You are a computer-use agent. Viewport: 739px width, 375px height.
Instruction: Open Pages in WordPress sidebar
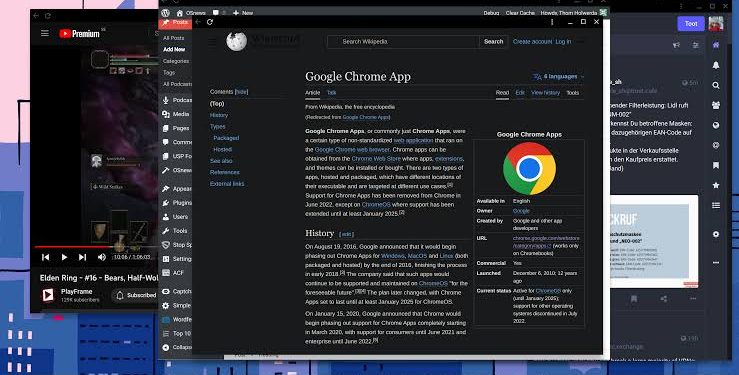[176, 128]
